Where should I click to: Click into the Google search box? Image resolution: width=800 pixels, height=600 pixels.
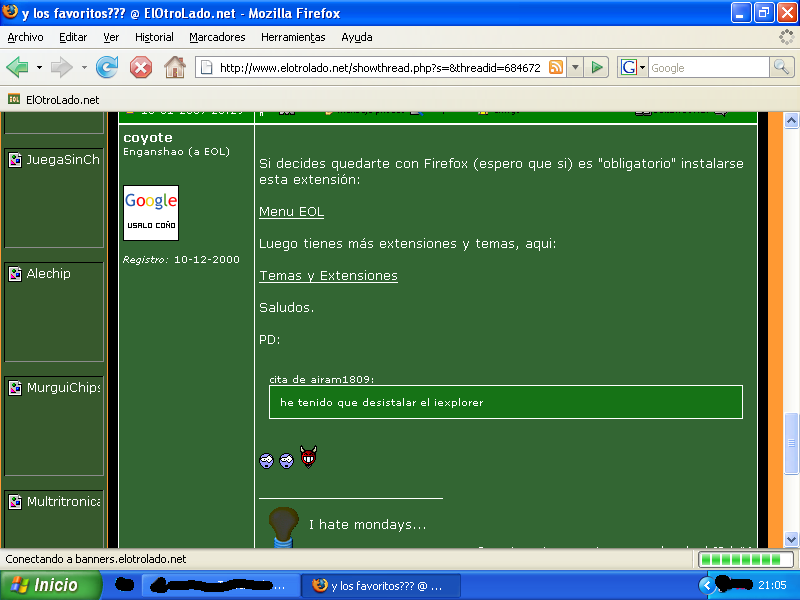tap(708, 67)
